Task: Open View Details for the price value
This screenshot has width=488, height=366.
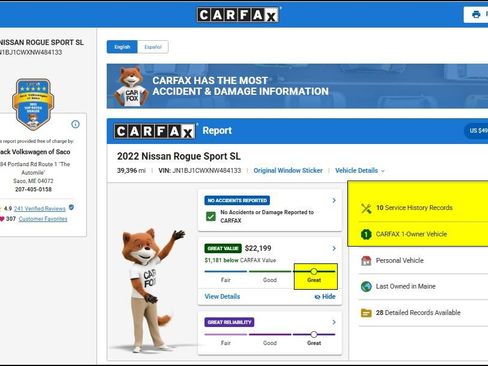Action: (222, 296)
